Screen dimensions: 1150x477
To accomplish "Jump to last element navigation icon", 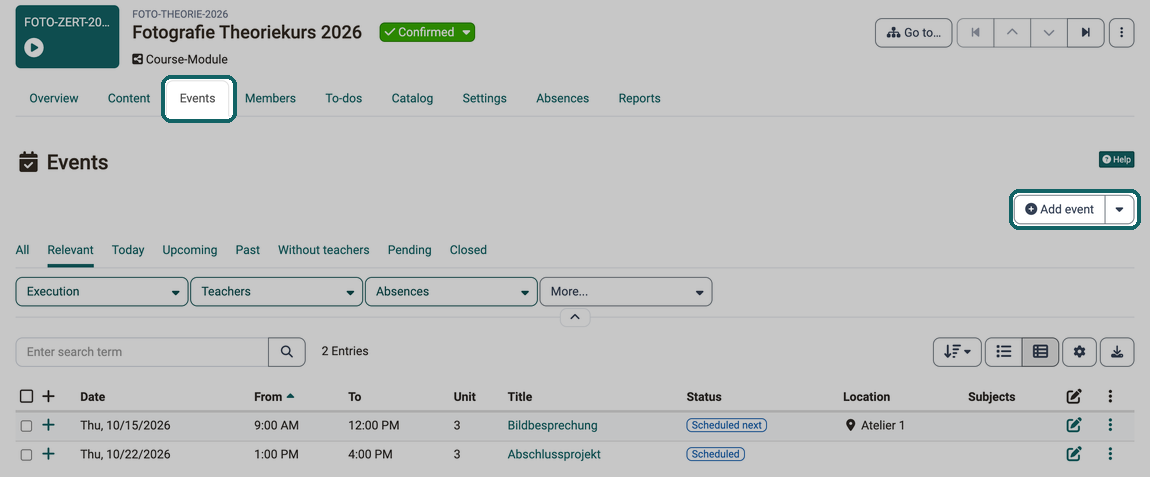I will tap(1085, 33).
